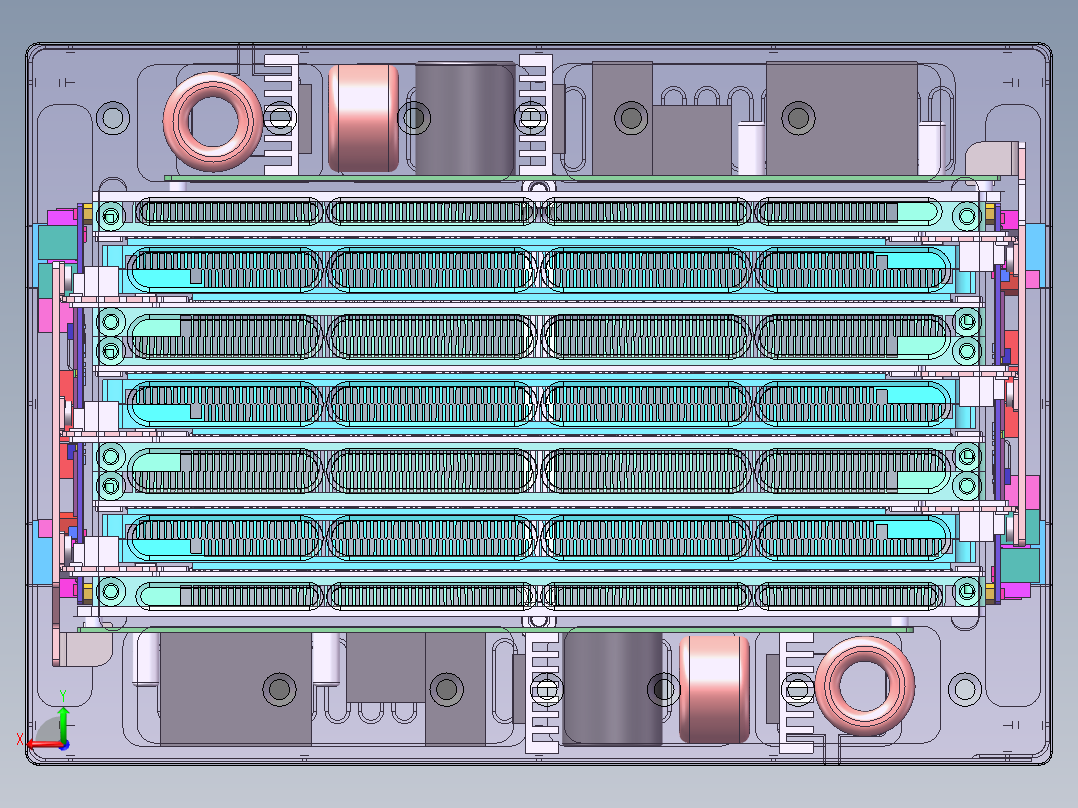Select the pink toroid coil in upper-left
Viewport: 1078px width, 808px height.
point(213,122)
